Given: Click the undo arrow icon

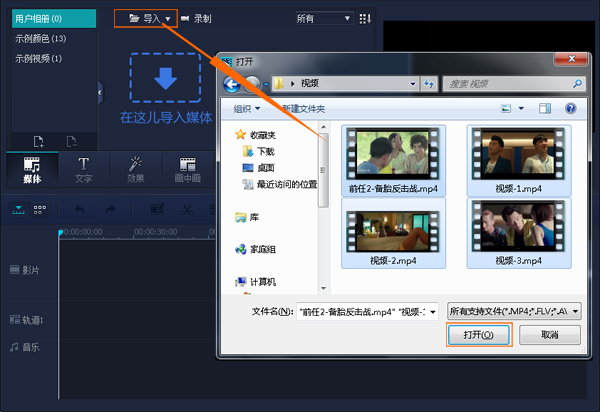Looking at the screenshot, I should coord(79,210).
